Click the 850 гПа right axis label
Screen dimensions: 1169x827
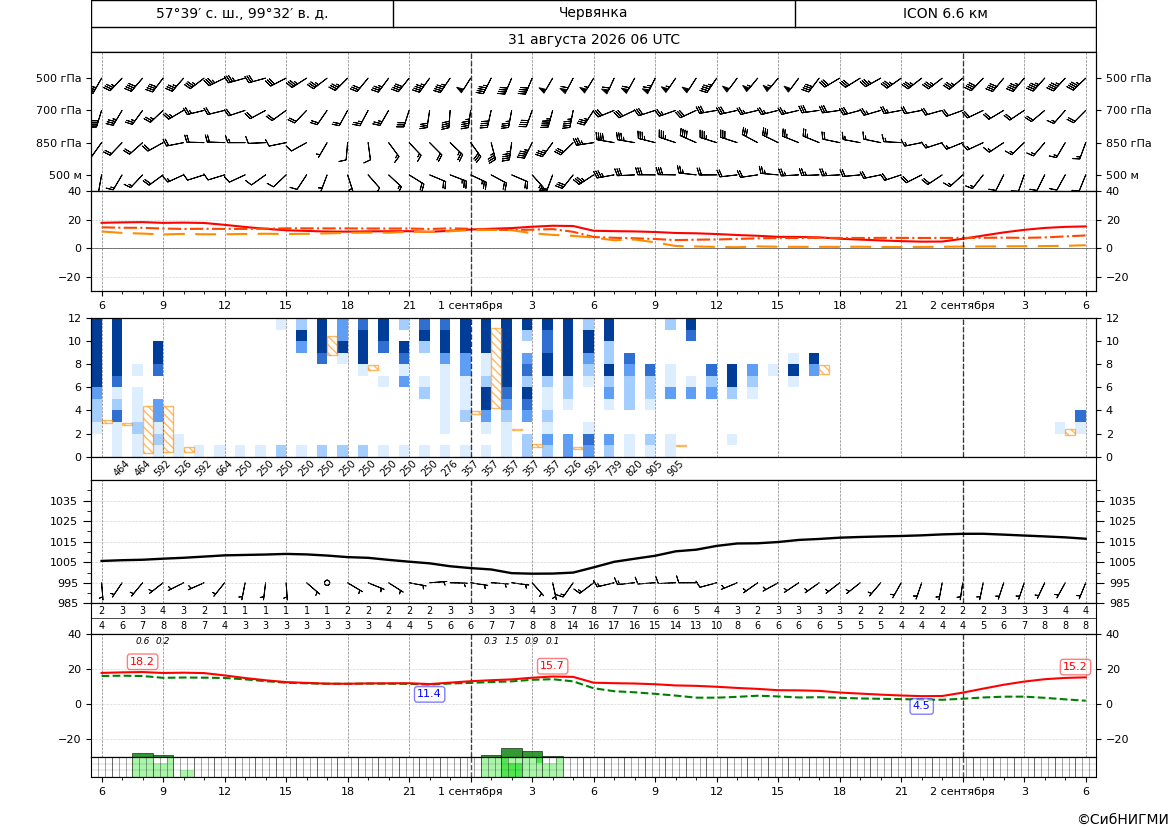[x=1129, y=143]
